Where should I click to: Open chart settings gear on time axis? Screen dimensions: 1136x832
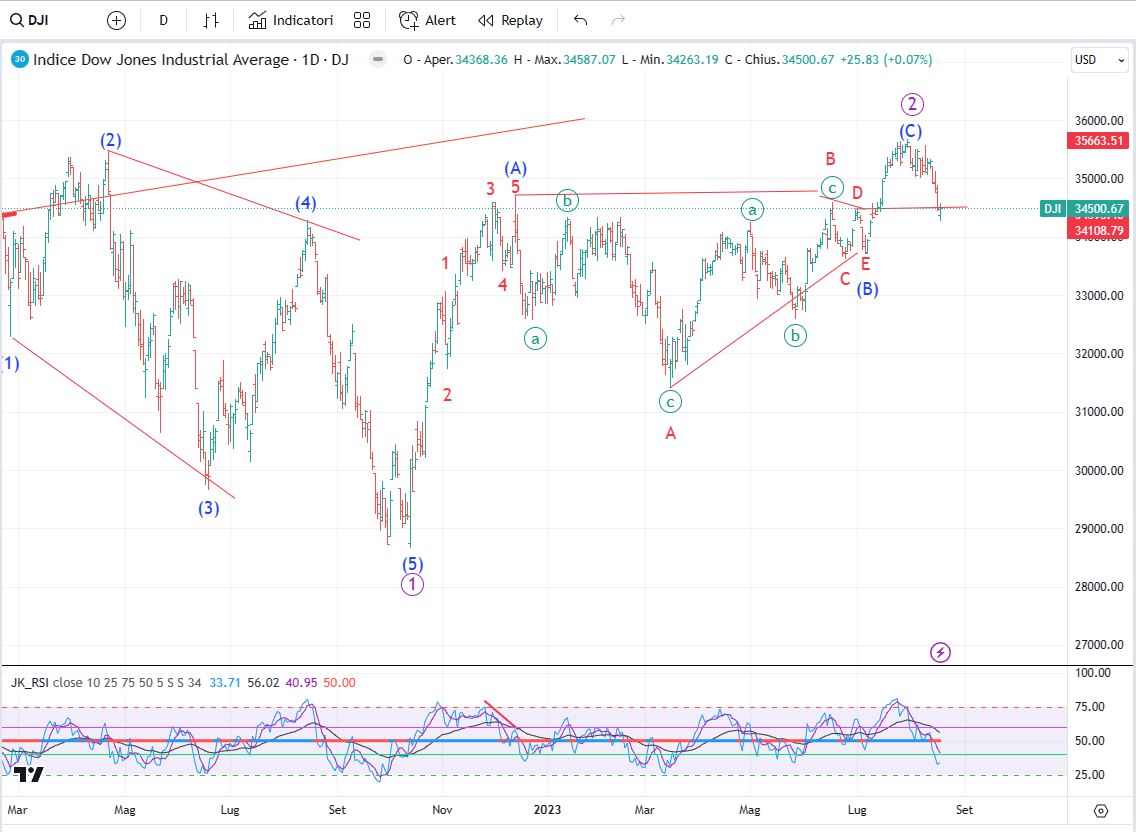[1100, 810]
